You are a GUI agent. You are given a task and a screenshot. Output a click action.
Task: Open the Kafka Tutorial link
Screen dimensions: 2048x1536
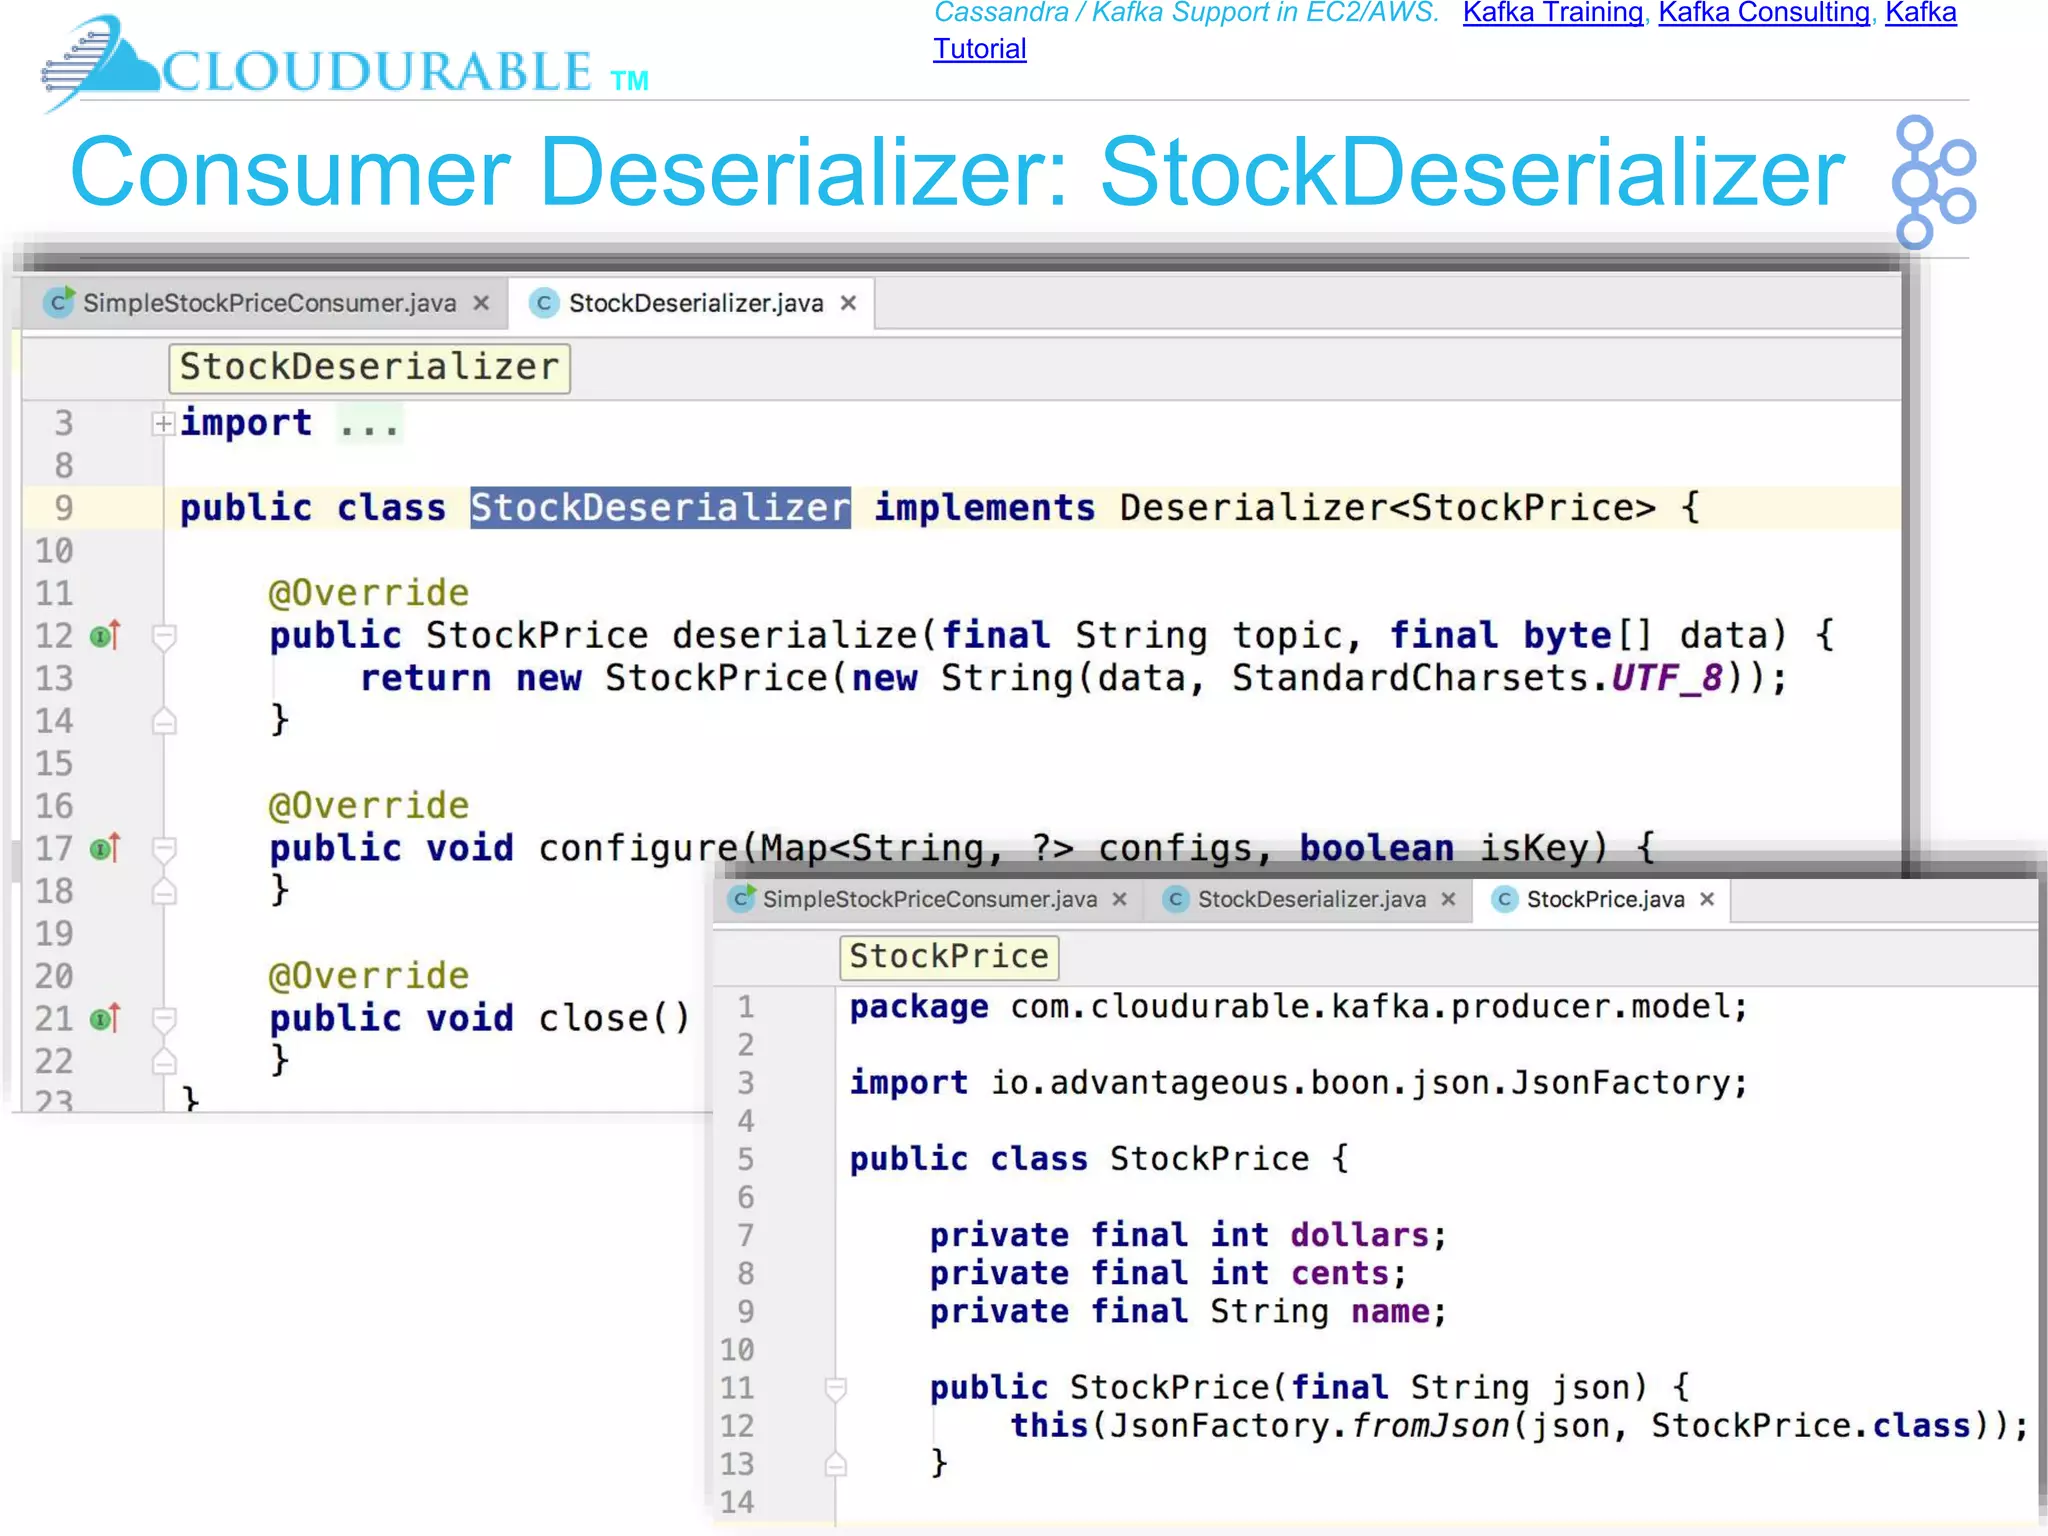point(979,49)
